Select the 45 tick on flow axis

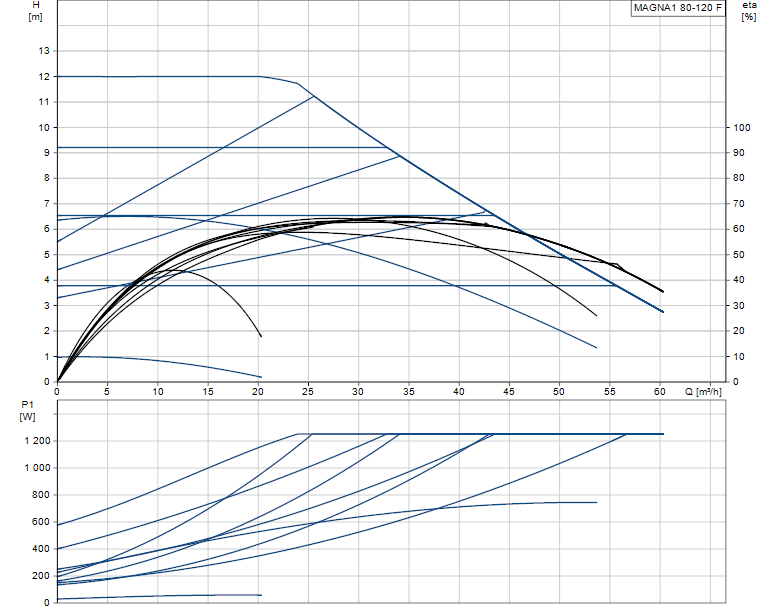(x=509, y=392)
